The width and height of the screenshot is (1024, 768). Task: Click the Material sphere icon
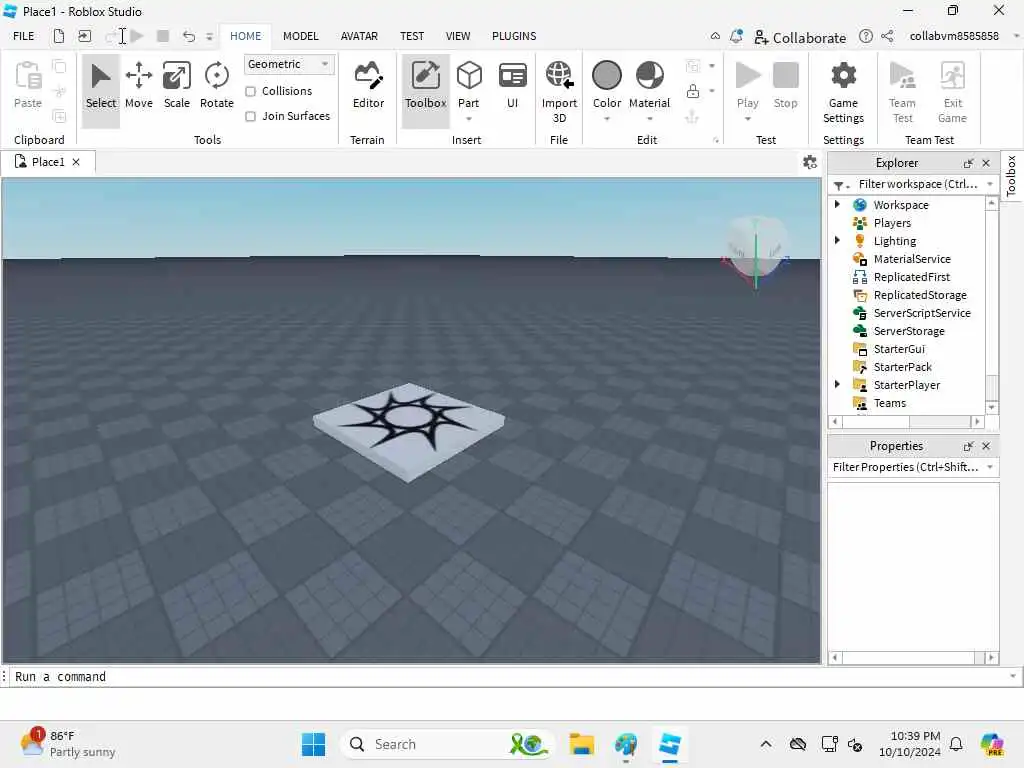pyautogui.click(x=649, y=75)
